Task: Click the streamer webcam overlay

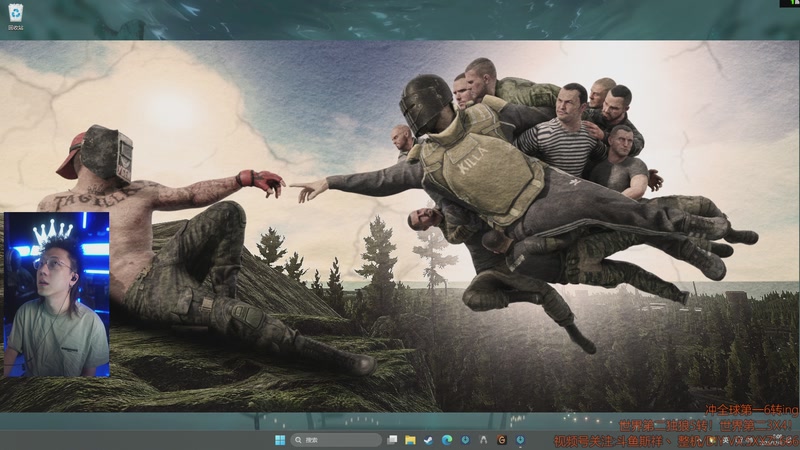Action: pyautogui.click(x=57, y=295)
